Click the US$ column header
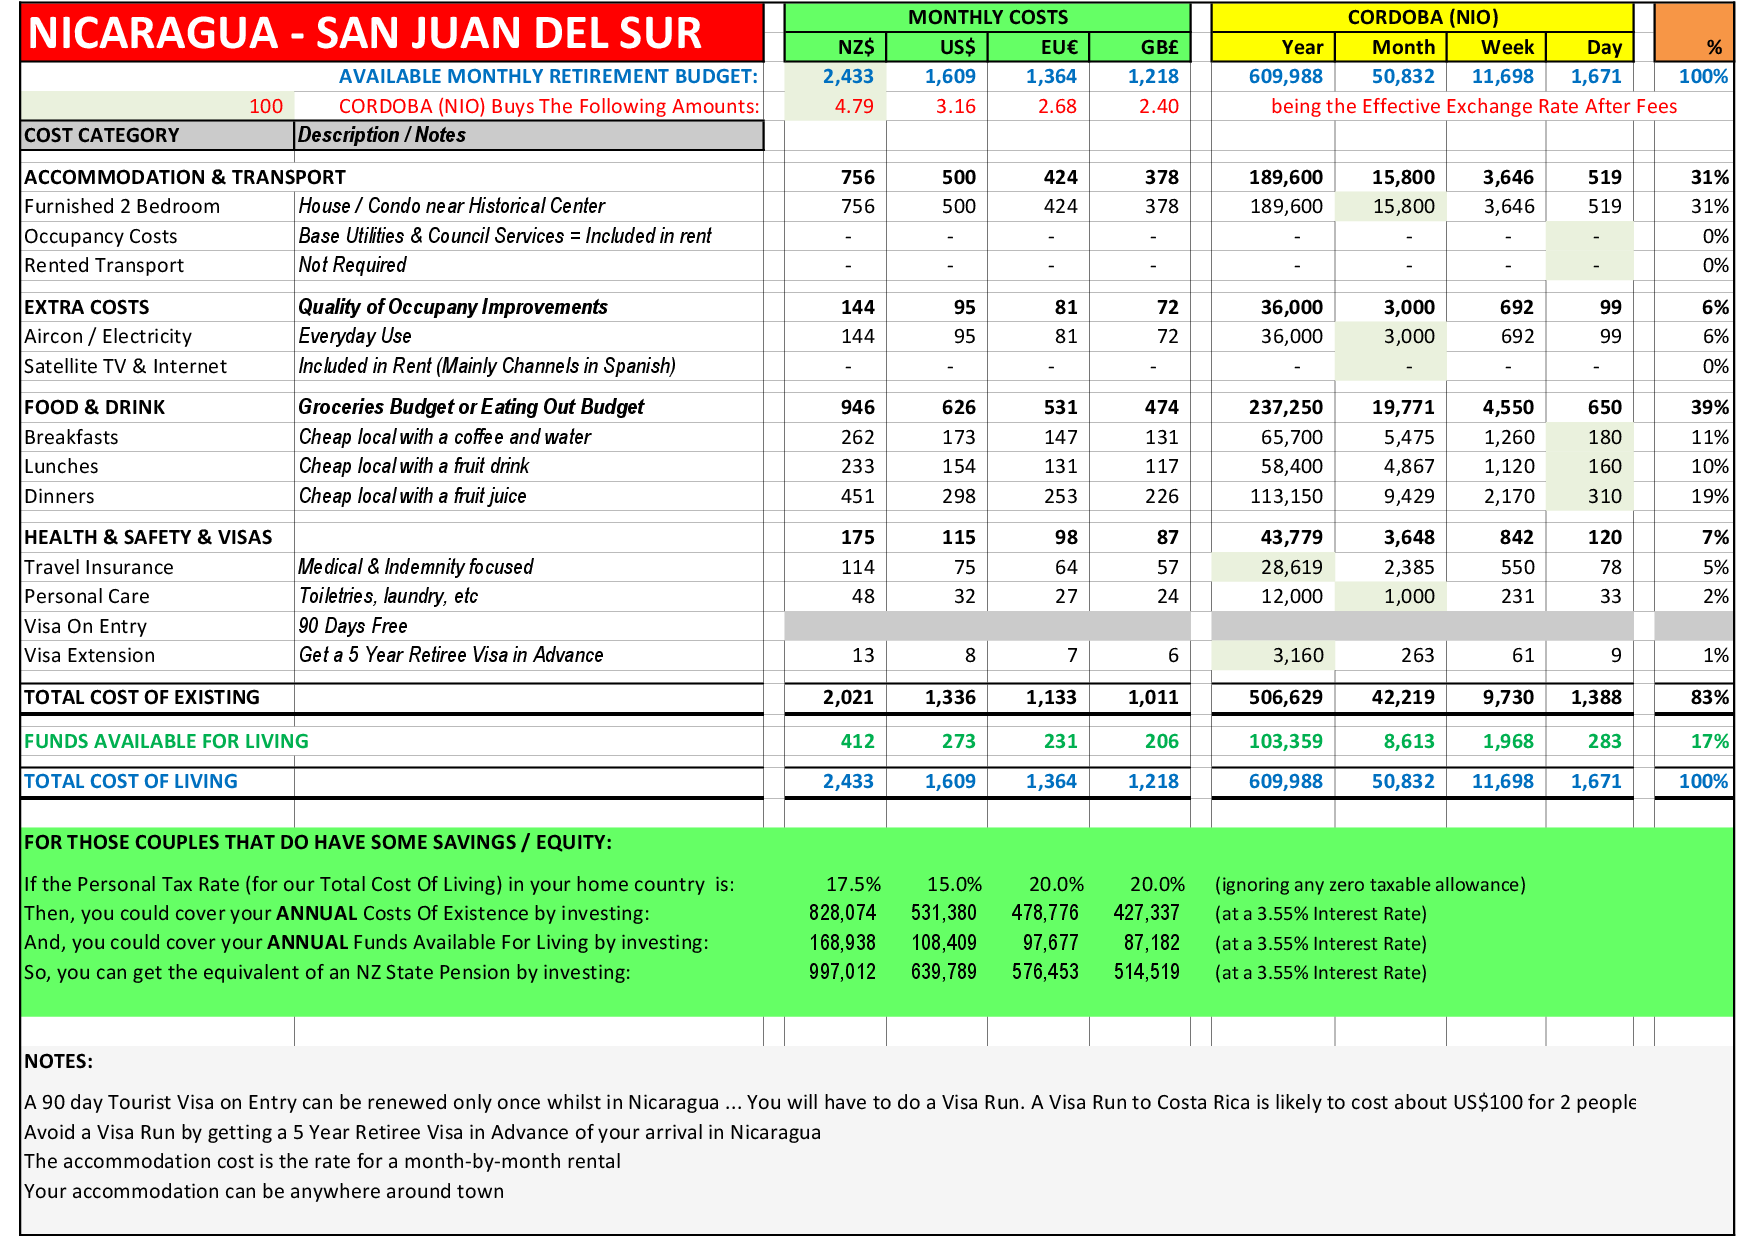The height and width of the screenshot is (1240, 1754). [x=937, y=47]
